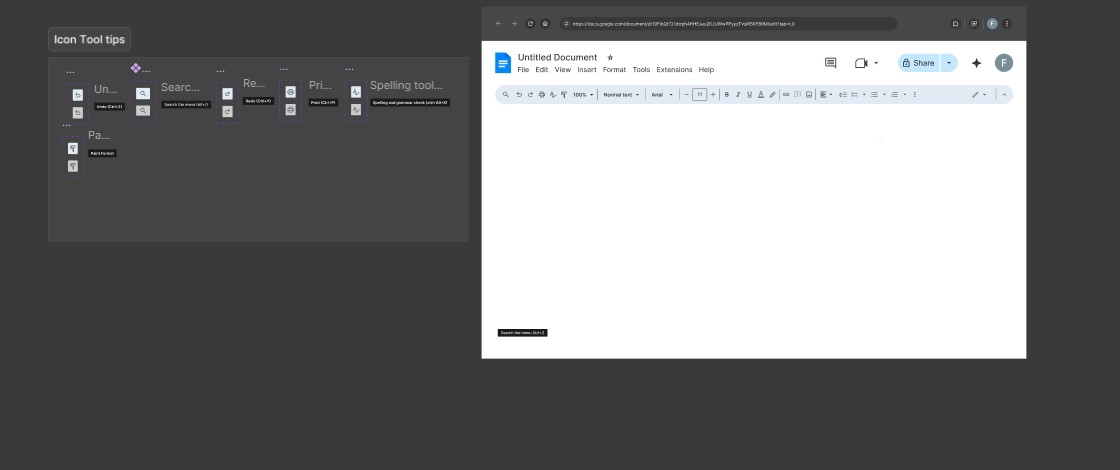This screenshot has width=1120, height=470.
Task: Click the browser home icon
Action: coord(545,24)
